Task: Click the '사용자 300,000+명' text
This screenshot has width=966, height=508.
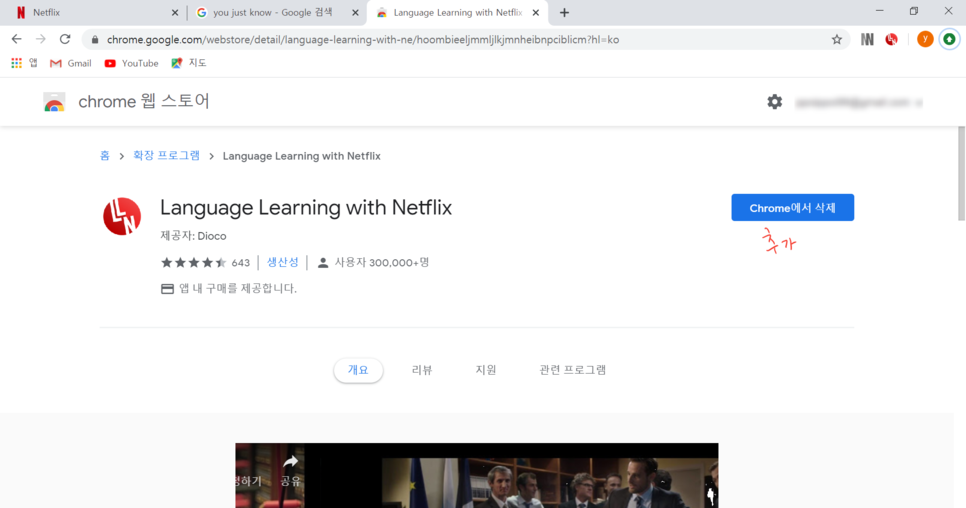Action: [x=381, y=262]
